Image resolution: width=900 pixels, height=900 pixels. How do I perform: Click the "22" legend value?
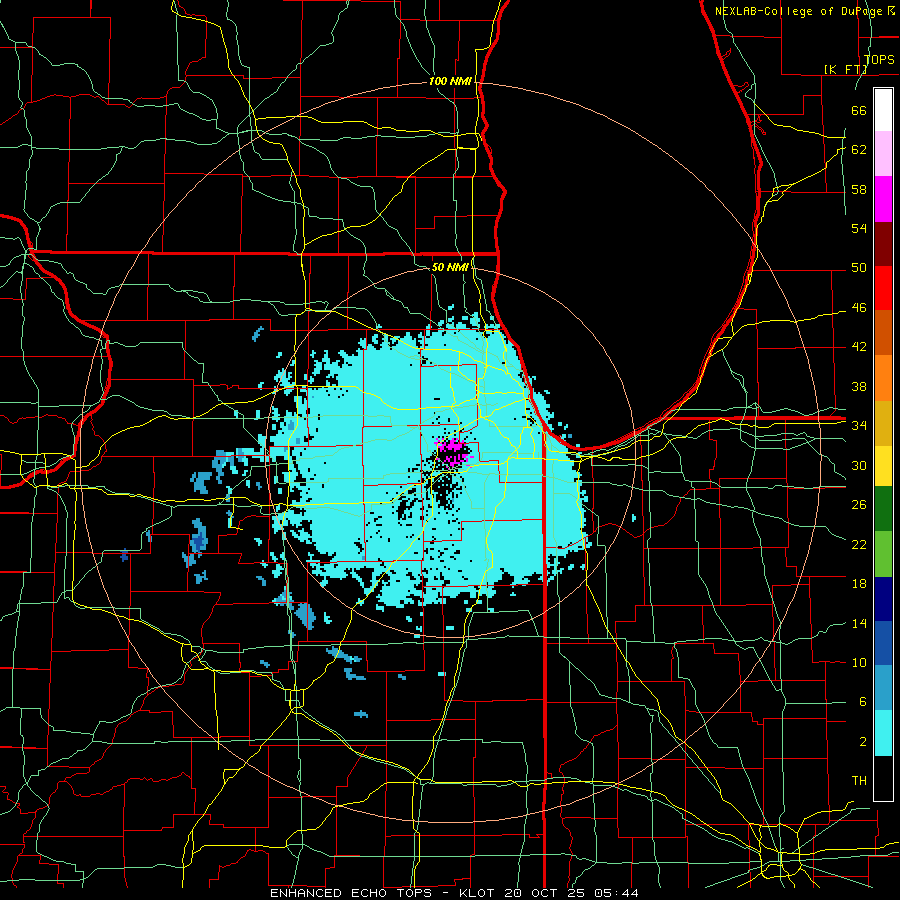click(x=859, y=544)
